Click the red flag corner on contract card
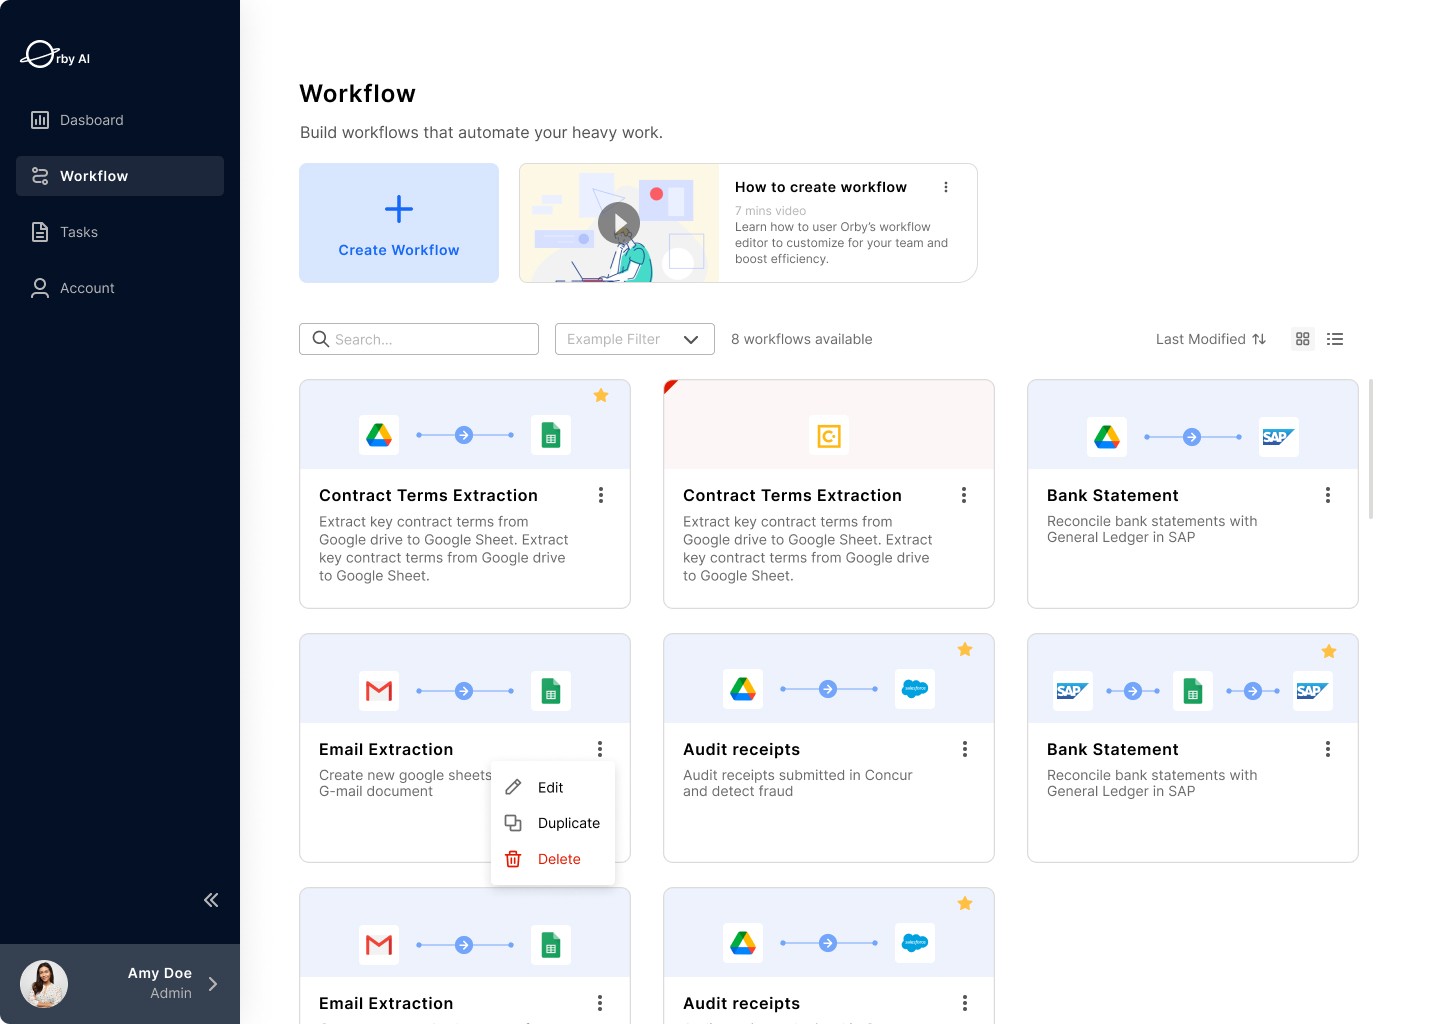This screenshot has width=1440, height=1024. 670,386
